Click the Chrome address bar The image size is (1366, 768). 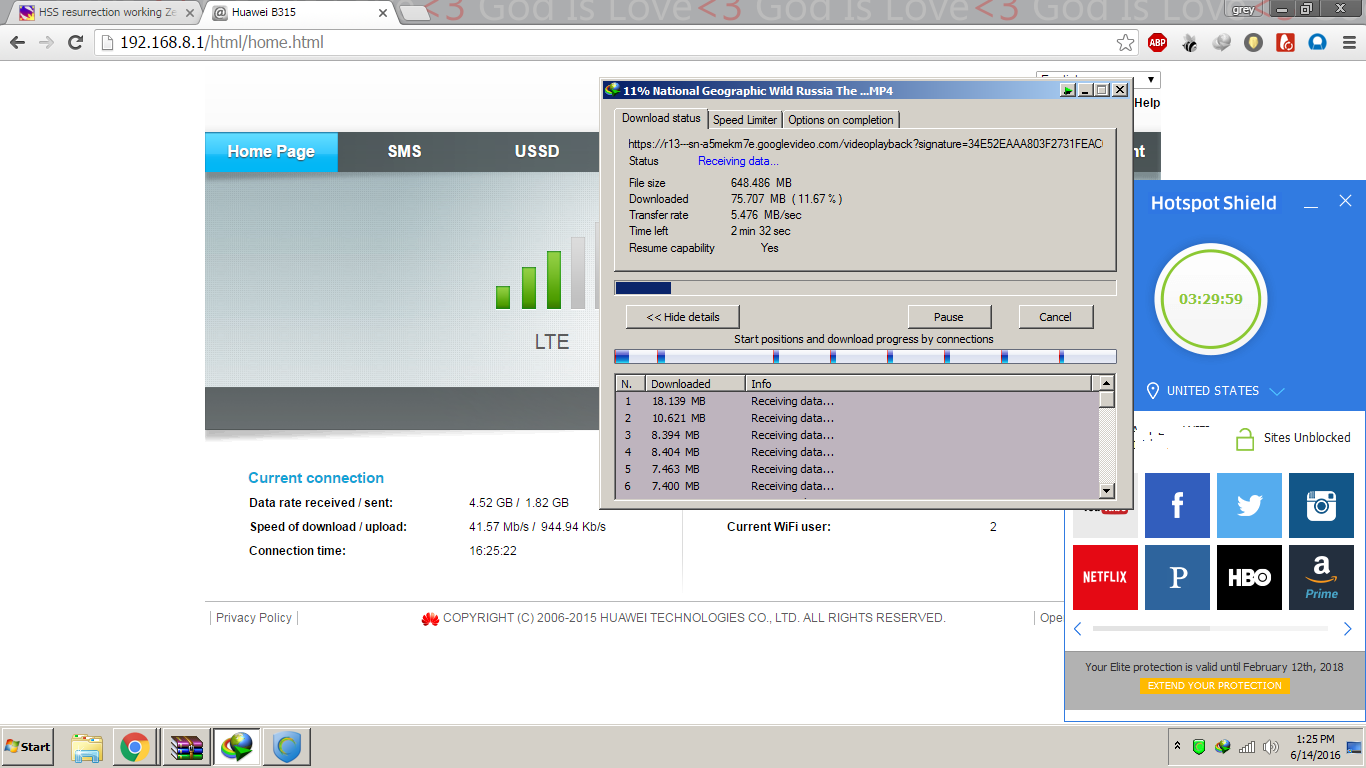(x=618, y=43)
